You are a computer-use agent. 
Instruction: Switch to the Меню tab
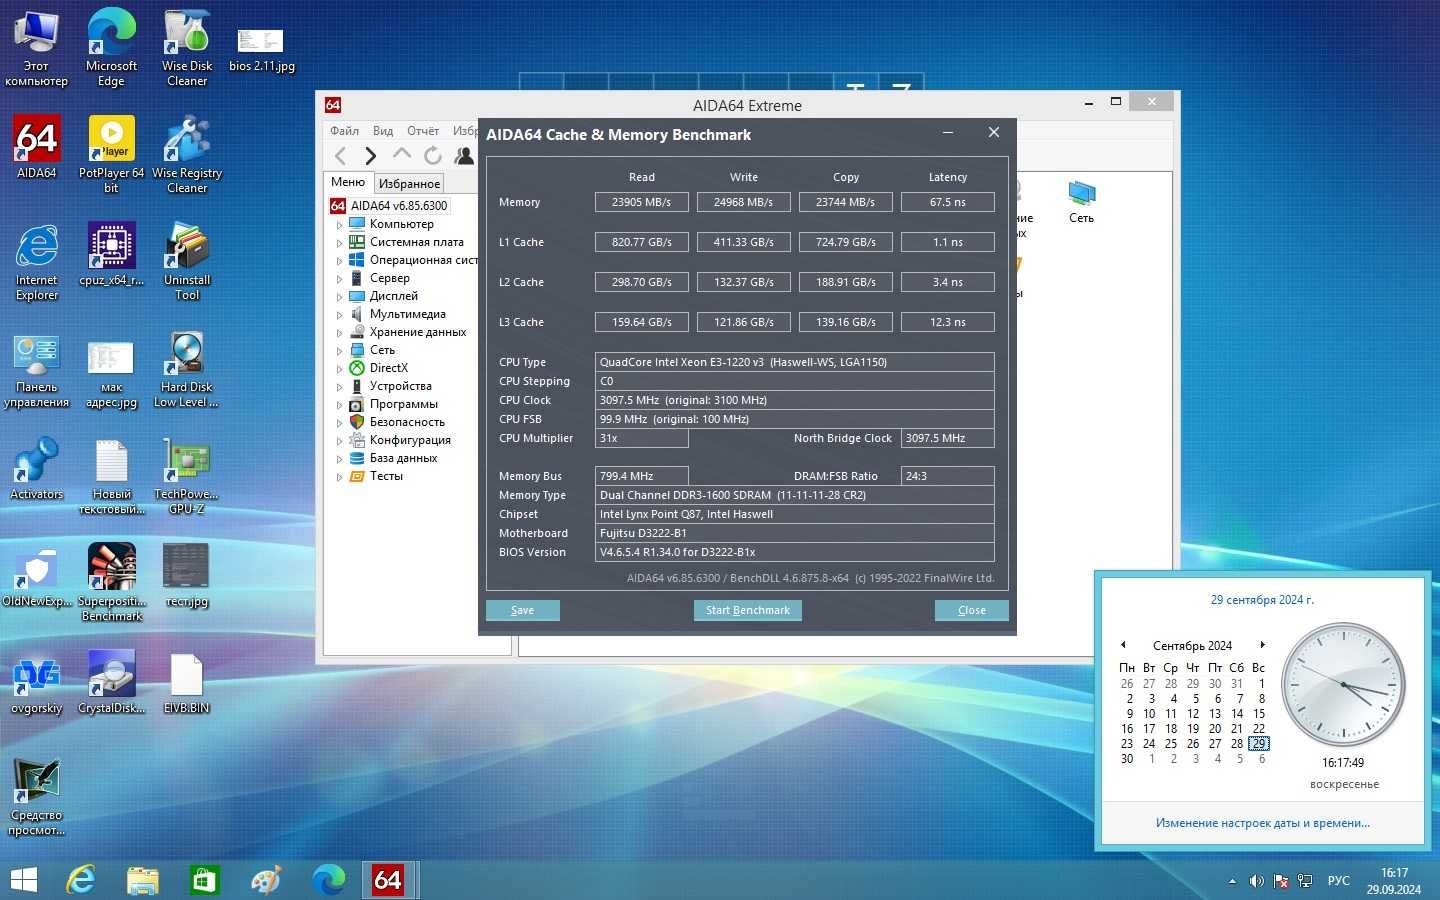click(348, 182)
